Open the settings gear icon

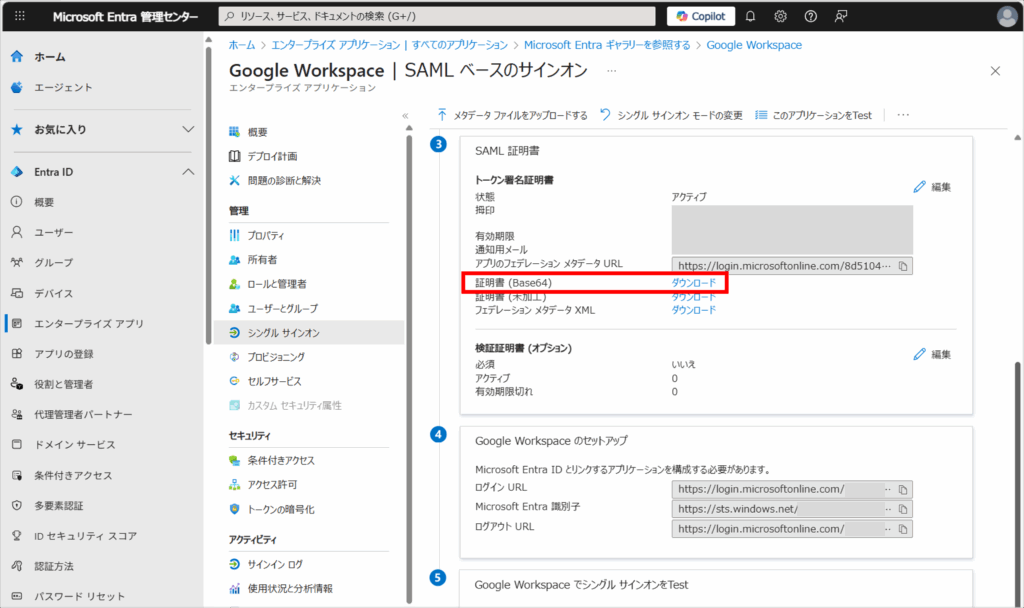(780, 16)
